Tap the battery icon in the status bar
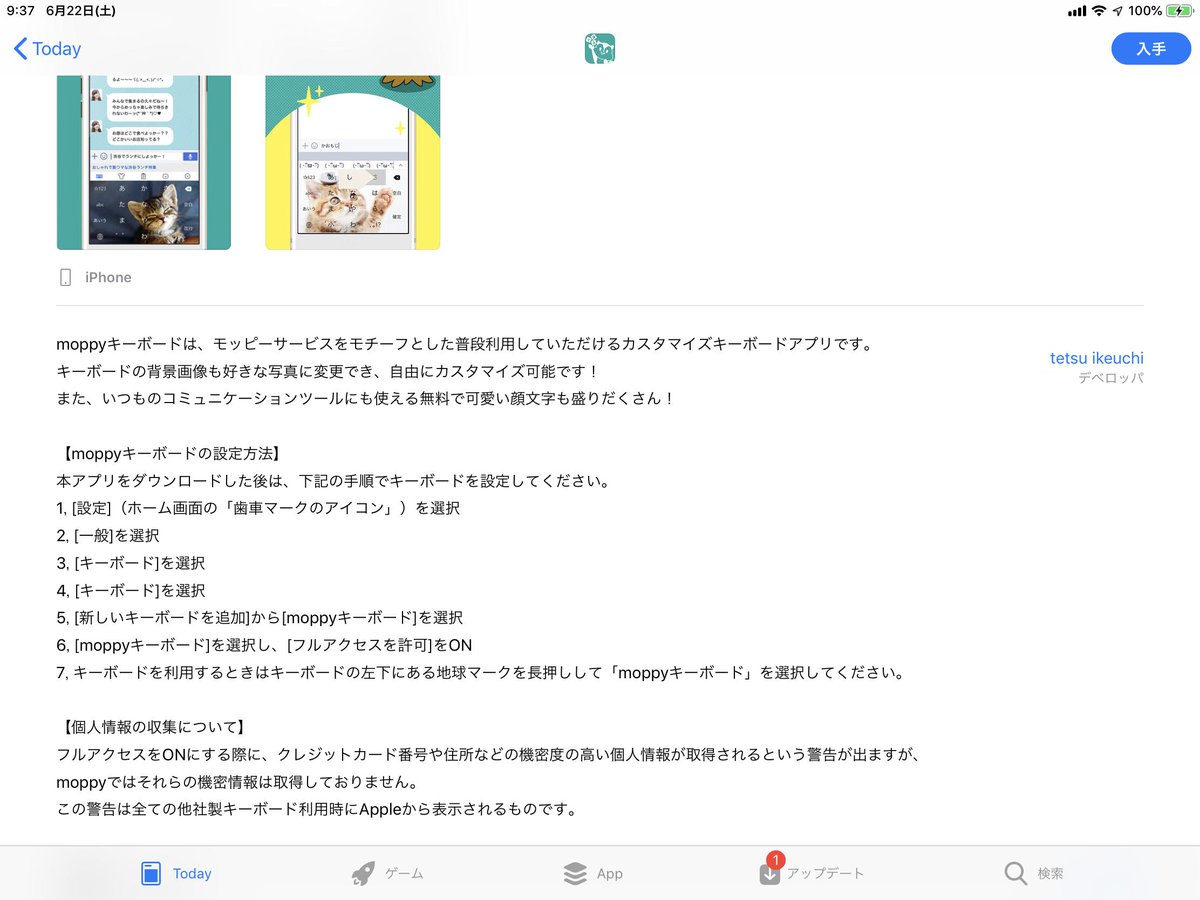This screenshot has width=1200, height=900. (1178, 11)
